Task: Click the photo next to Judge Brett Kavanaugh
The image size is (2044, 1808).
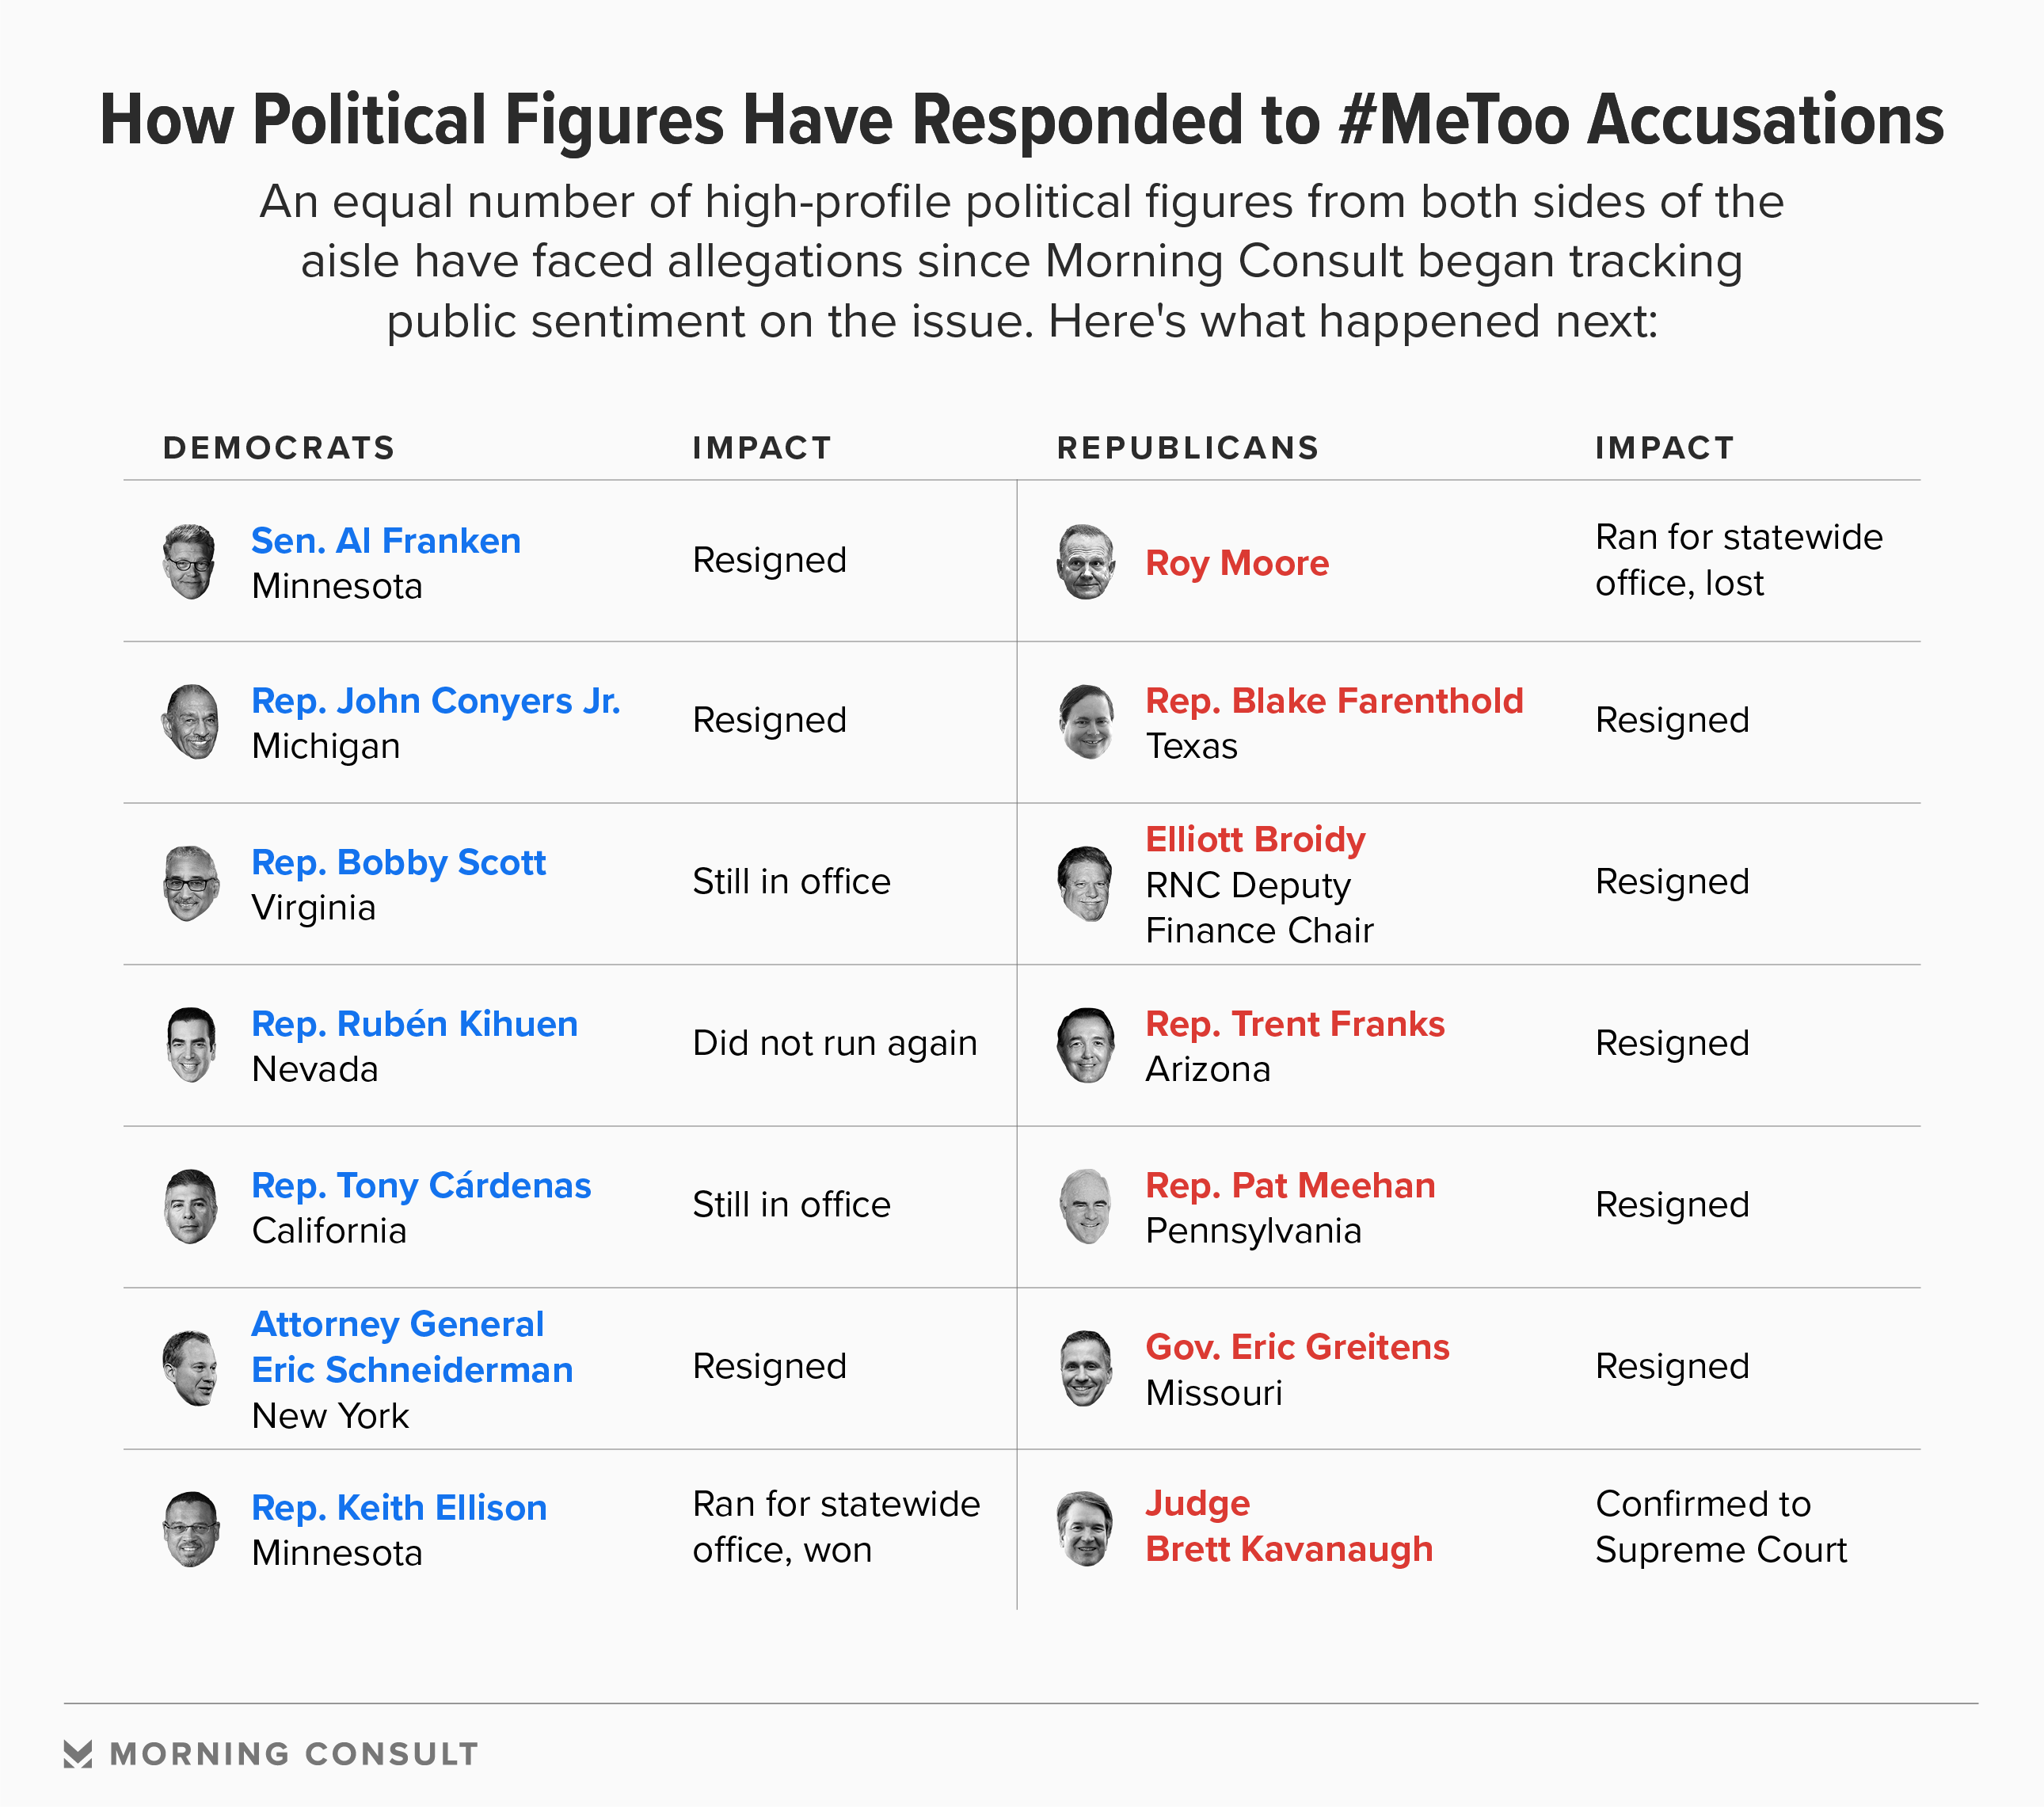Action: (x=1085, y=1529)
